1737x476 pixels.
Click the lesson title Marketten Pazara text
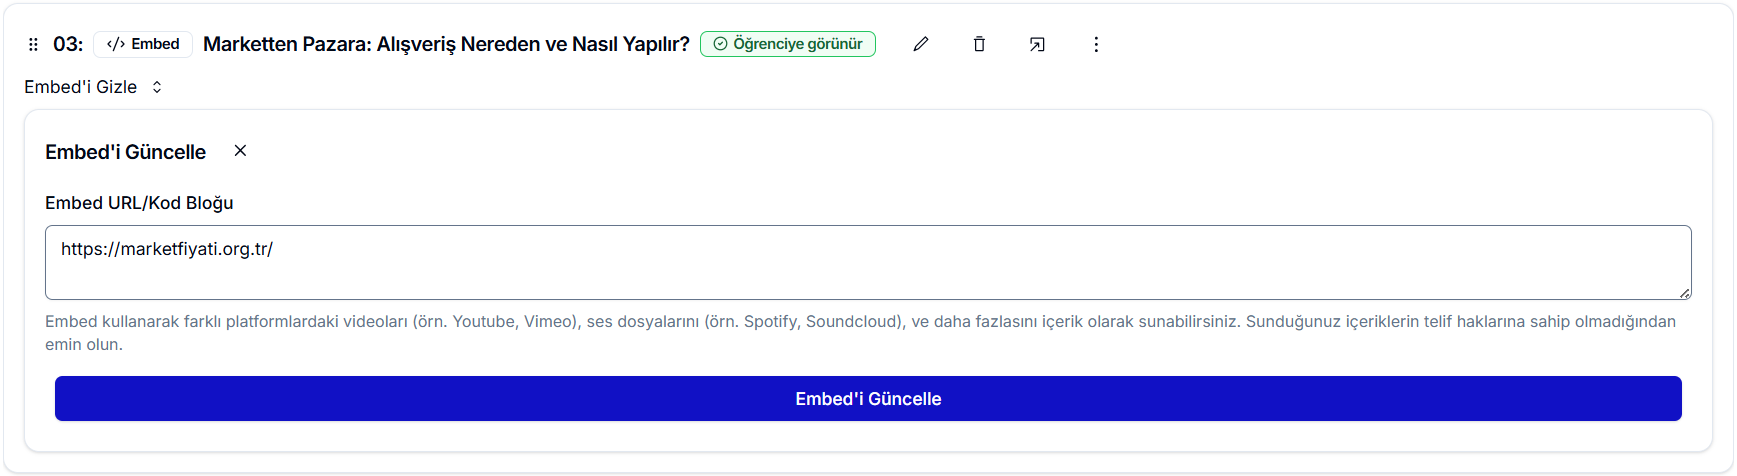click(446, 44)
